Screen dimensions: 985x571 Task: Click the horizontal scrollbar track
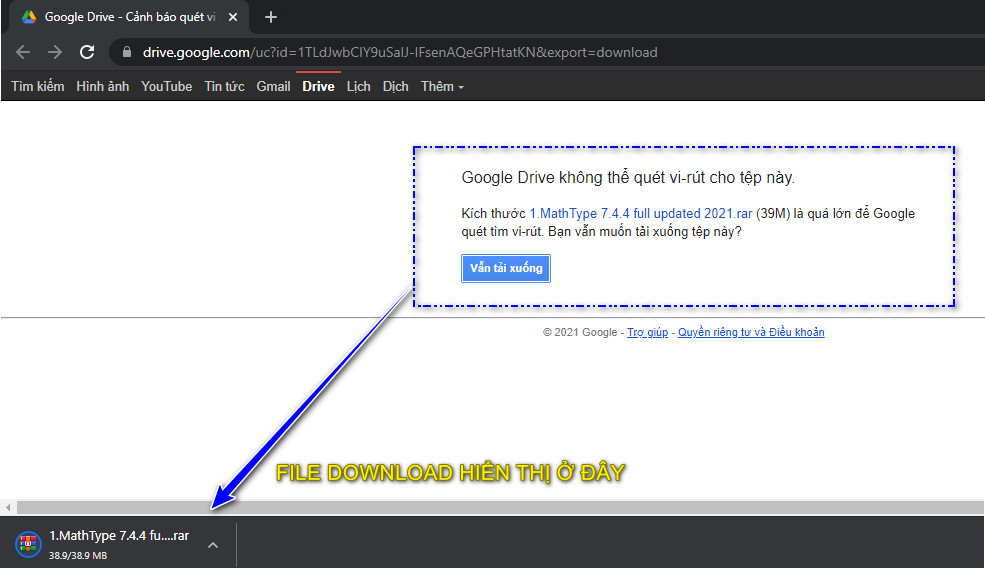[500, 507]
